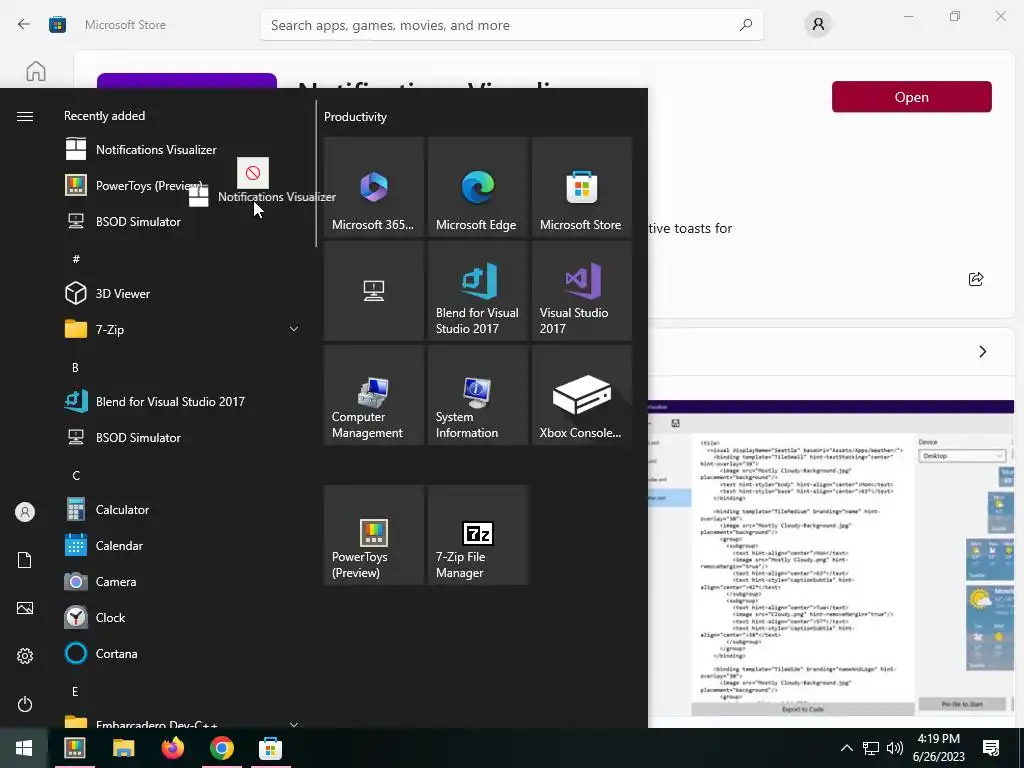Click the Power button in Start sidebar
This screenshot has height=768, width=1024.
tap(25, 704)
